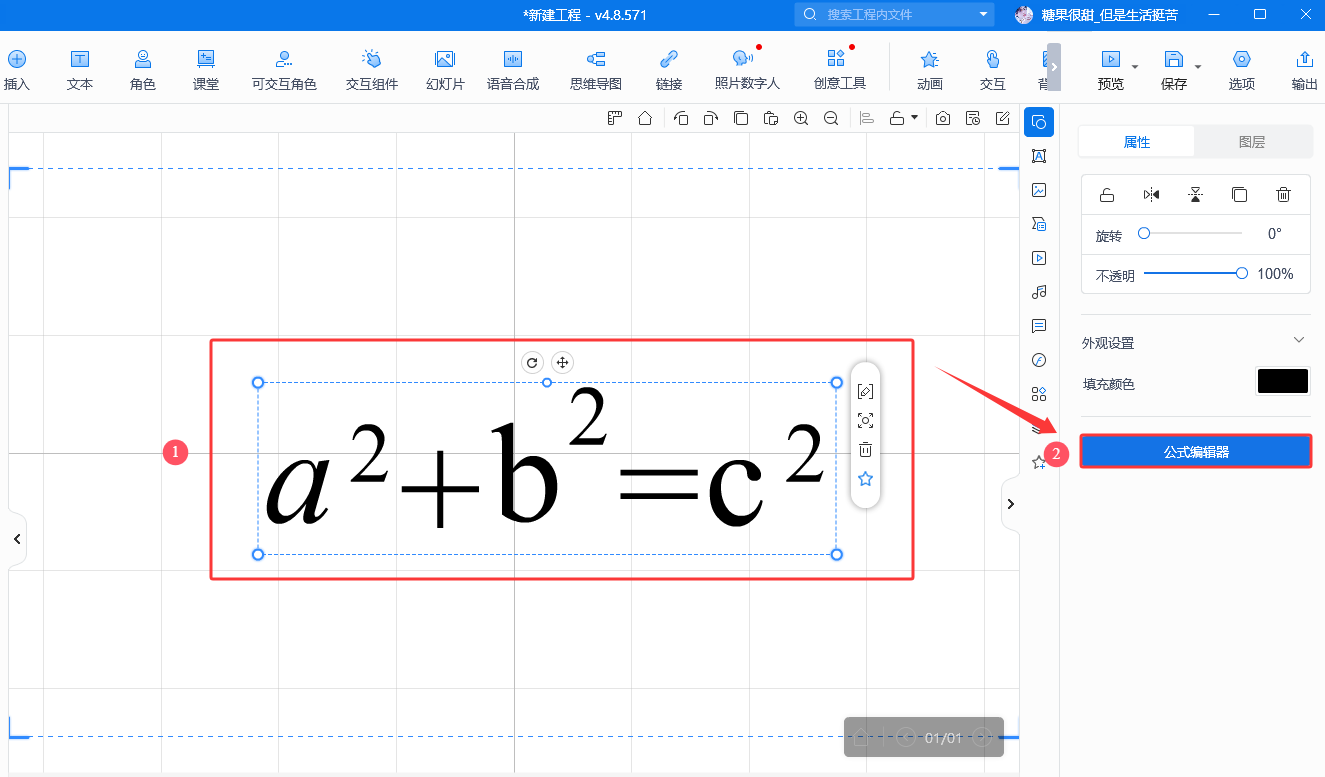Click the horizontal flip icon in properties
The image size is (1325, 777).
tap(1151, 195)
